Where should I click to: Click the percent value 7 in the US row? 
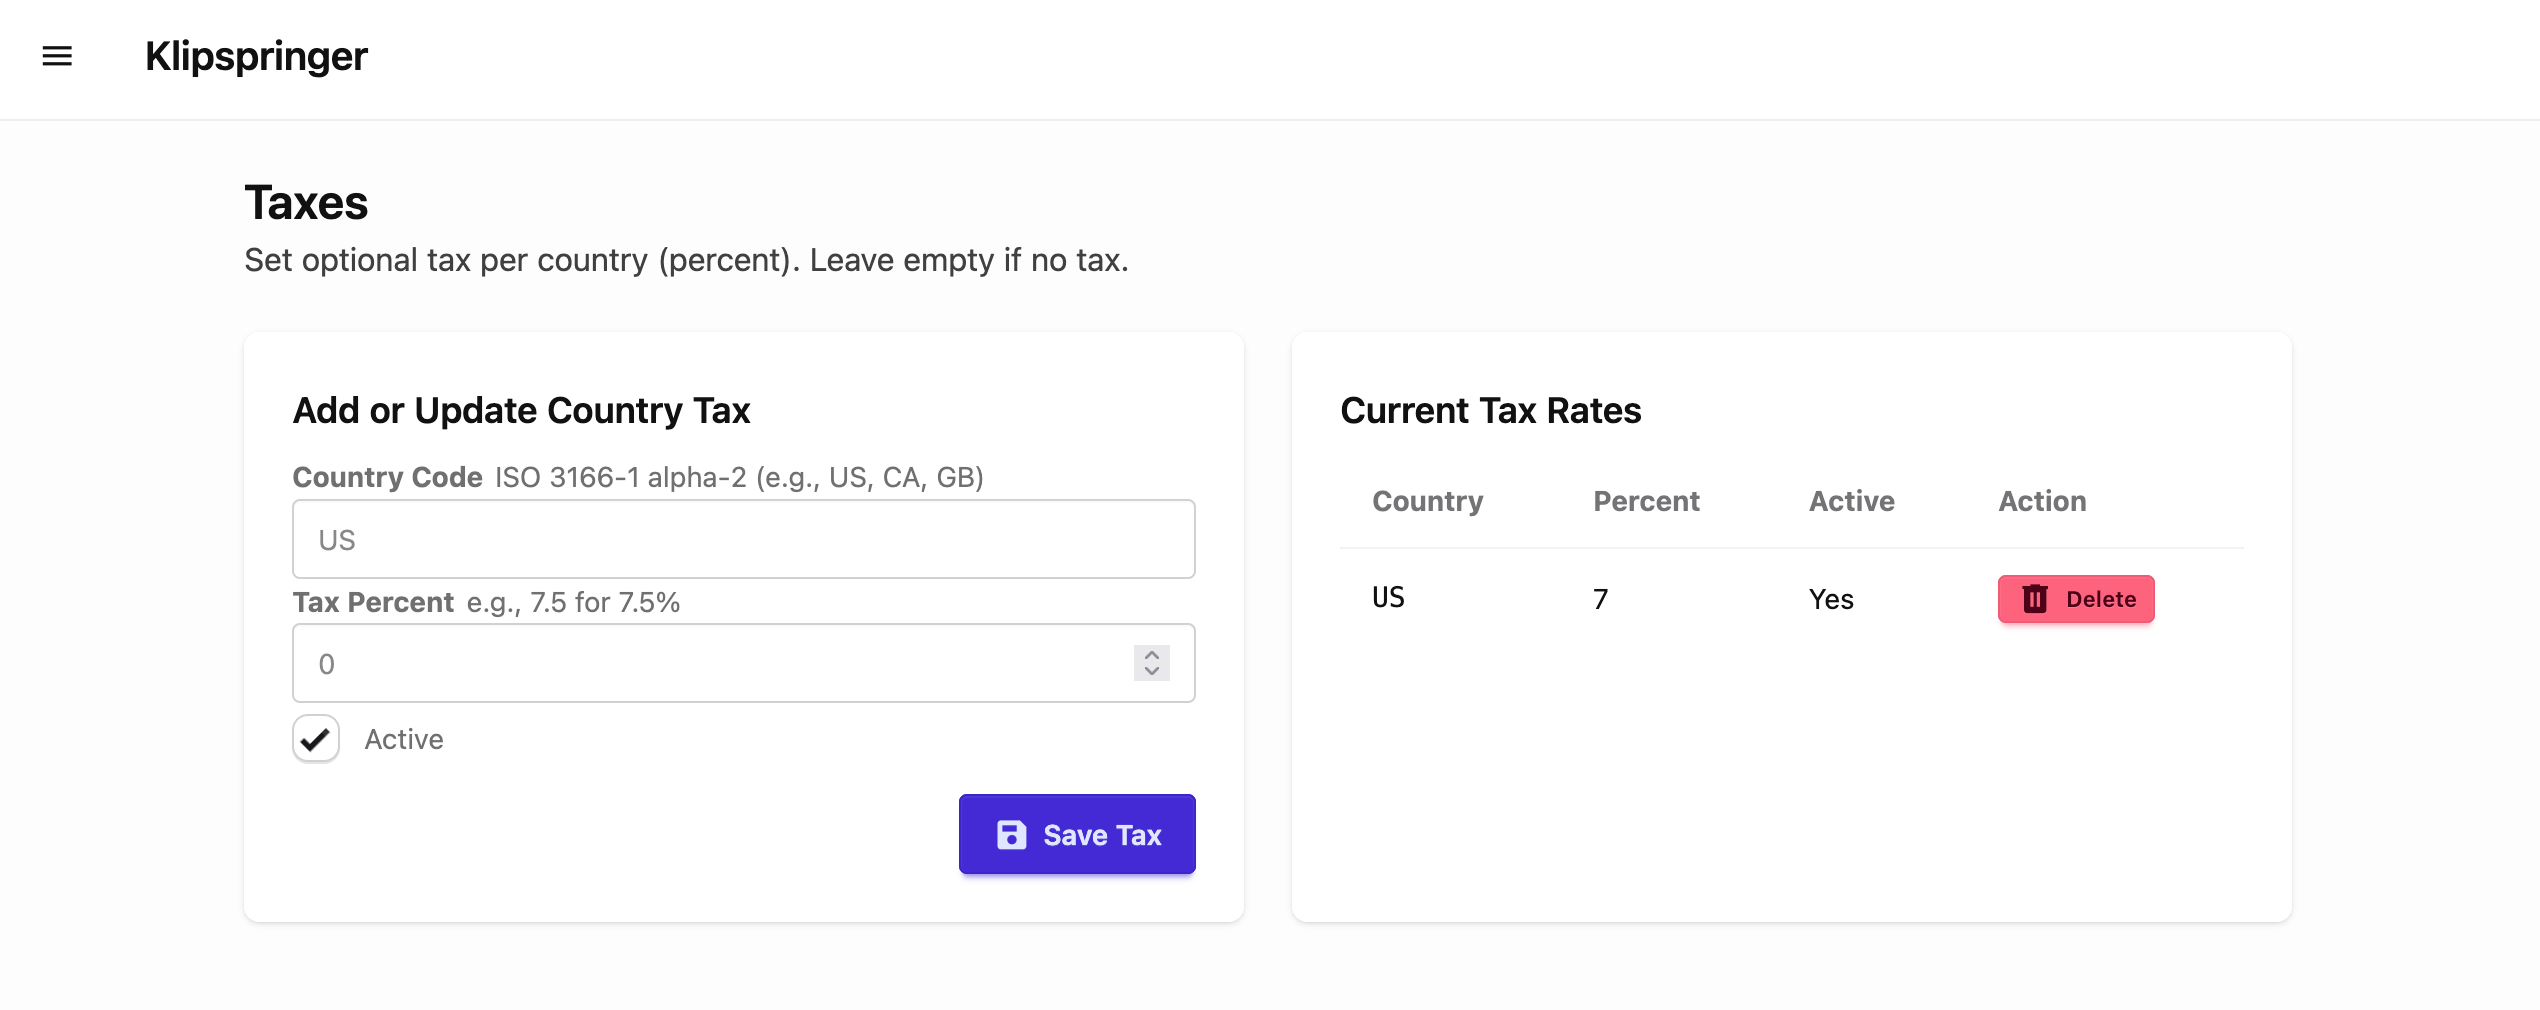tap(1600, 599)
